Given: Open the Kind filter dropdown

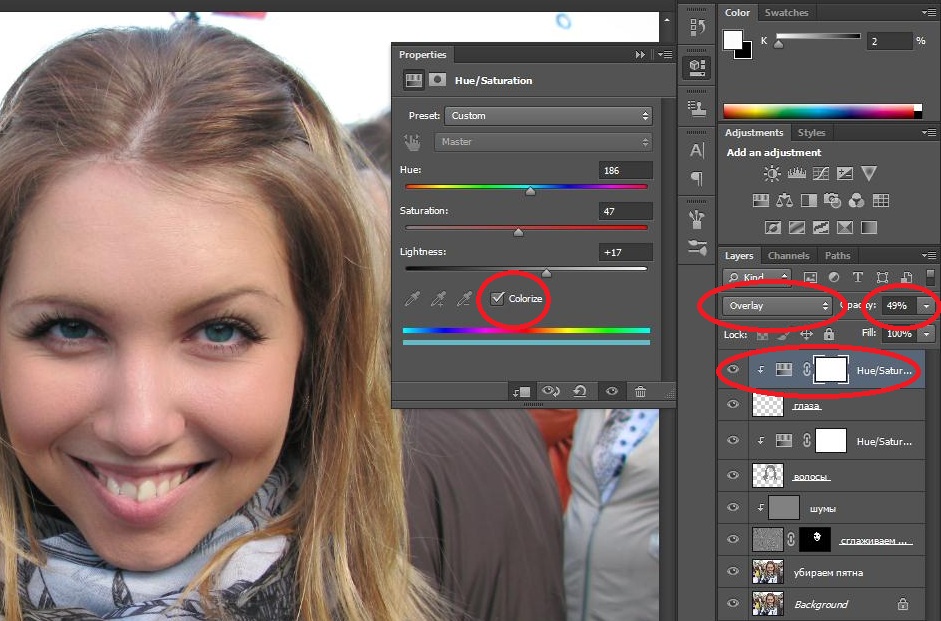Looking at the screenshot, I should tap(757, 277).
